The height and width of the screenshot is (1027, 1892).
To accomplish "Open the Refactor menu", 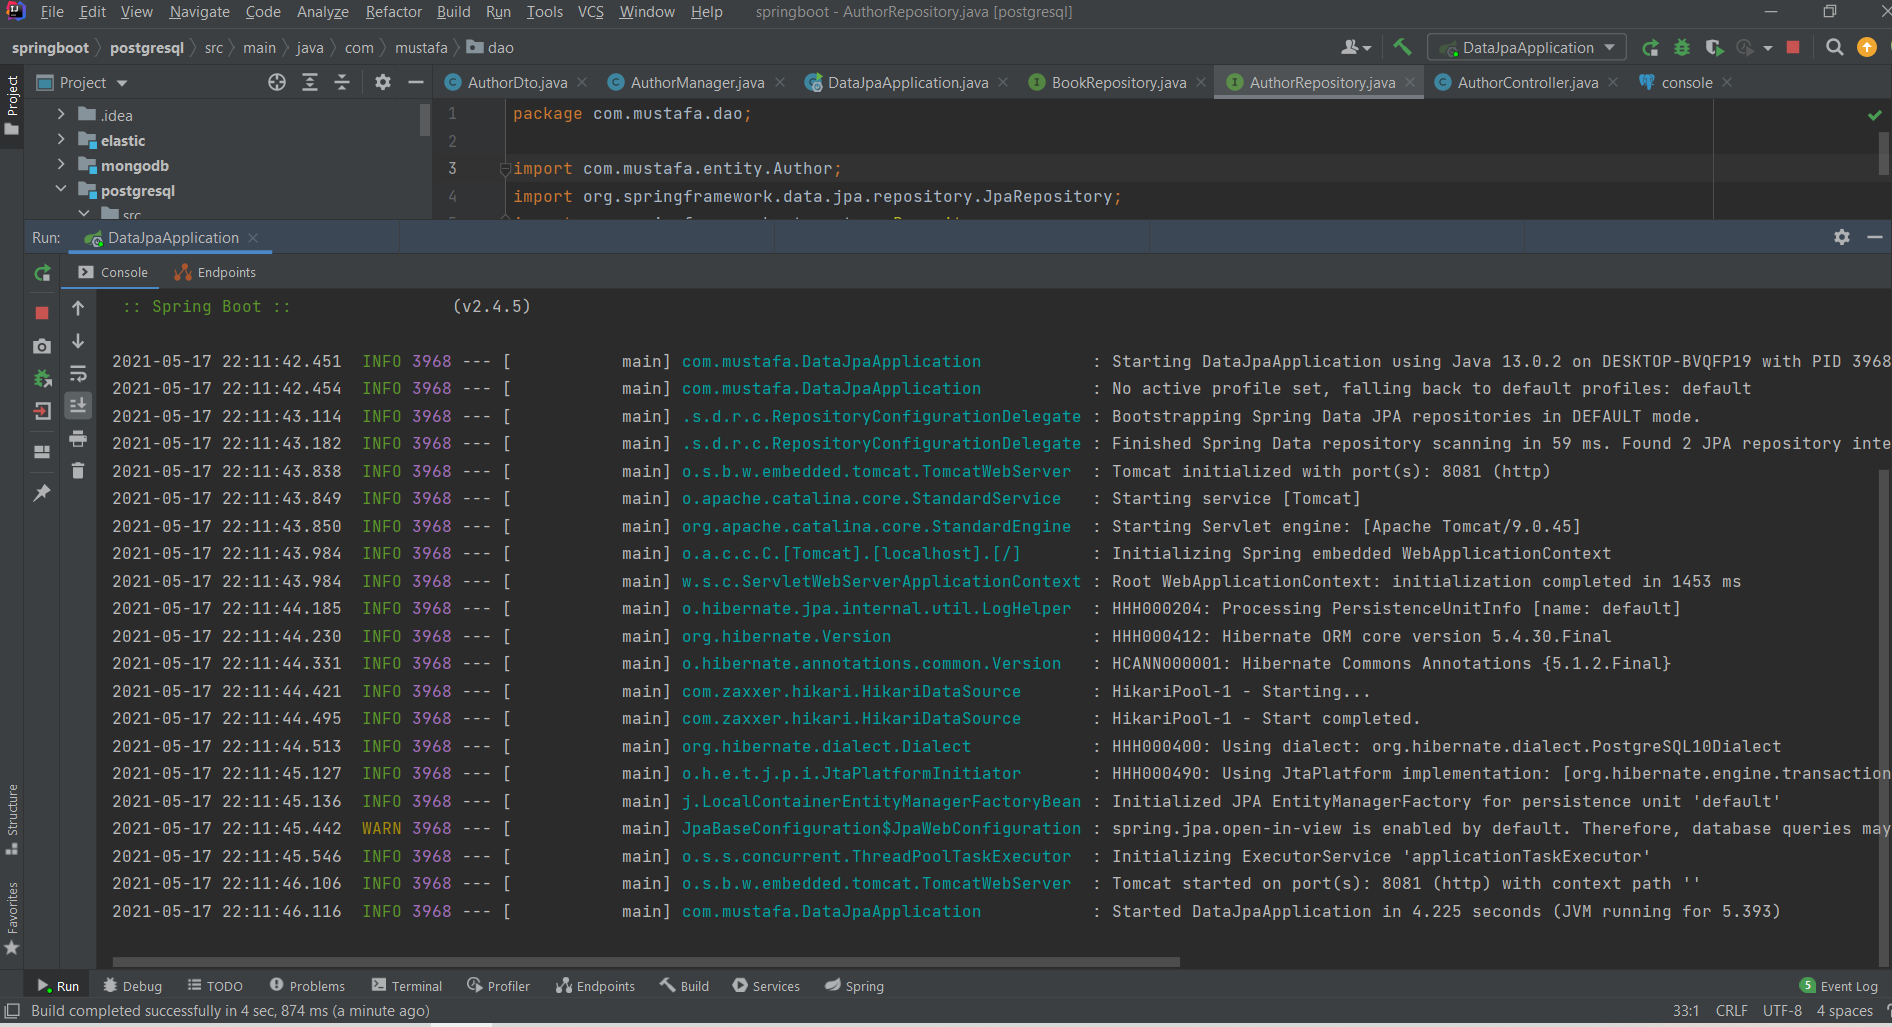I will (x=393, y=12).
